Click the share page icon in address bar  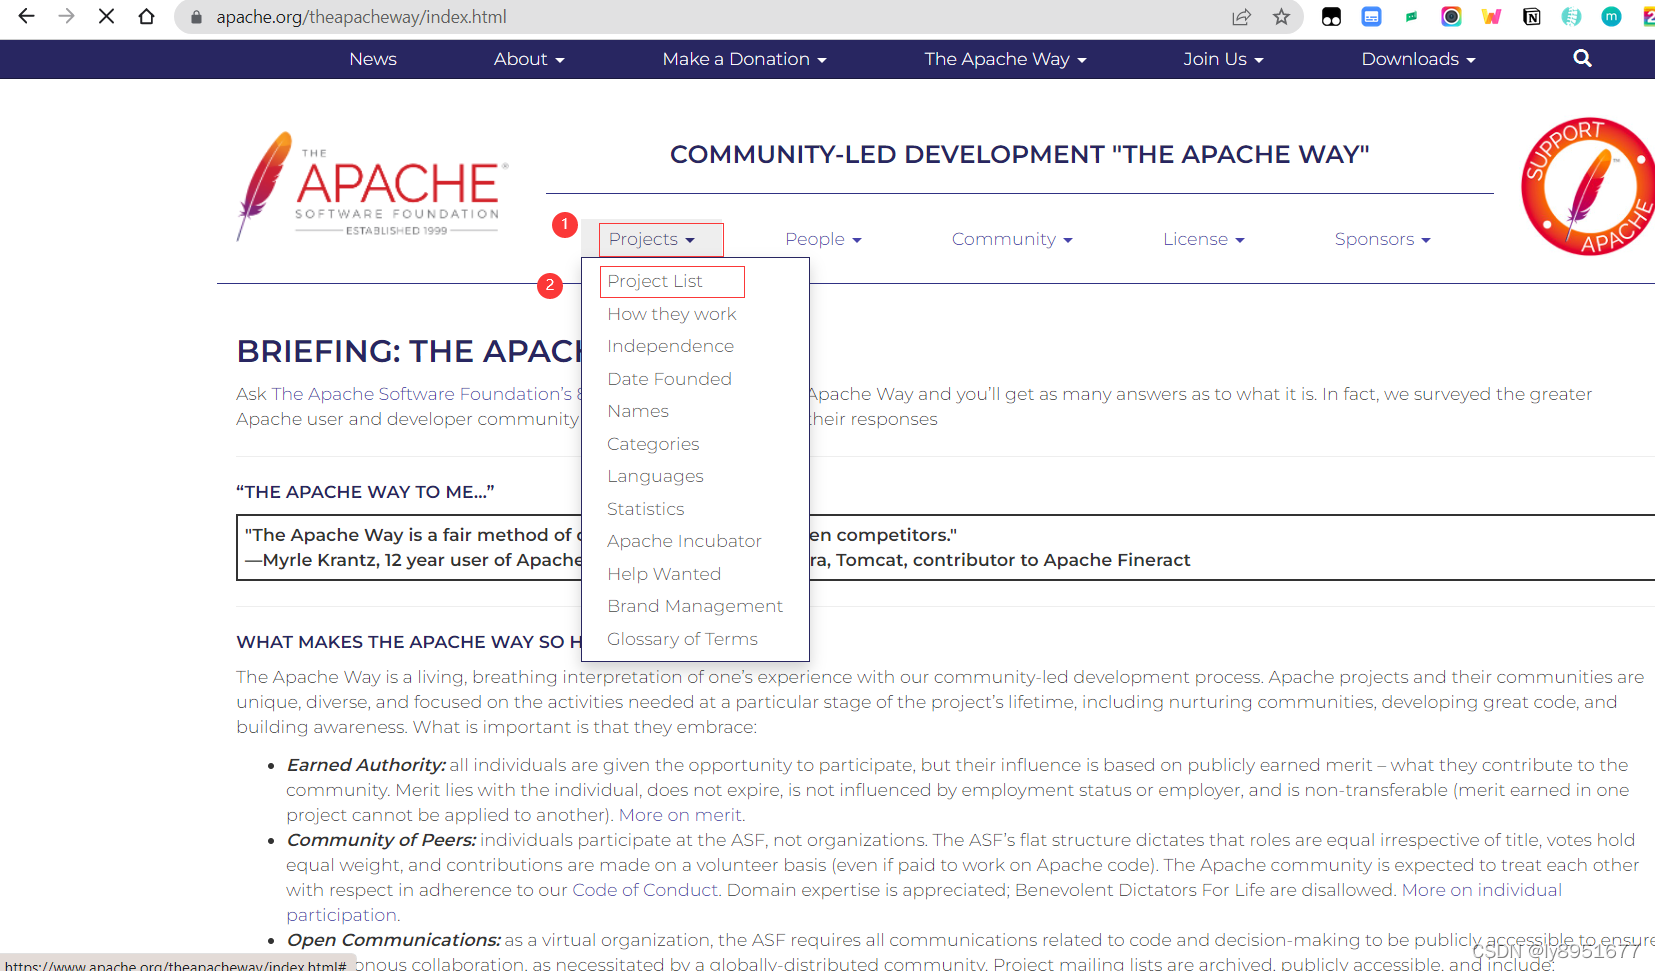pos(1241,16)
